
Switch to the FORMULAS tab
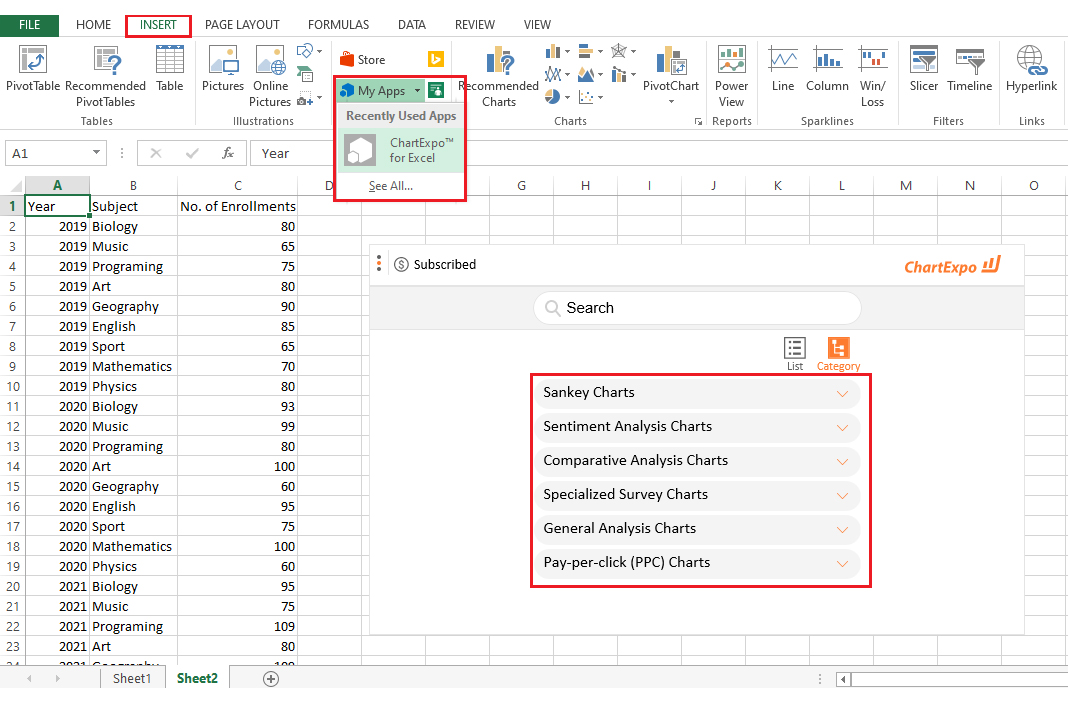(x=339, y=25)
